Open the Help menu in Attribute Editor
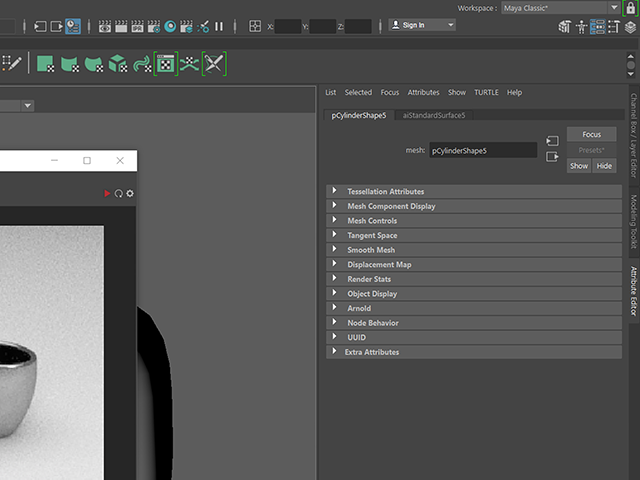This screenshot has height=480, width=640. (x=514, y=93)
